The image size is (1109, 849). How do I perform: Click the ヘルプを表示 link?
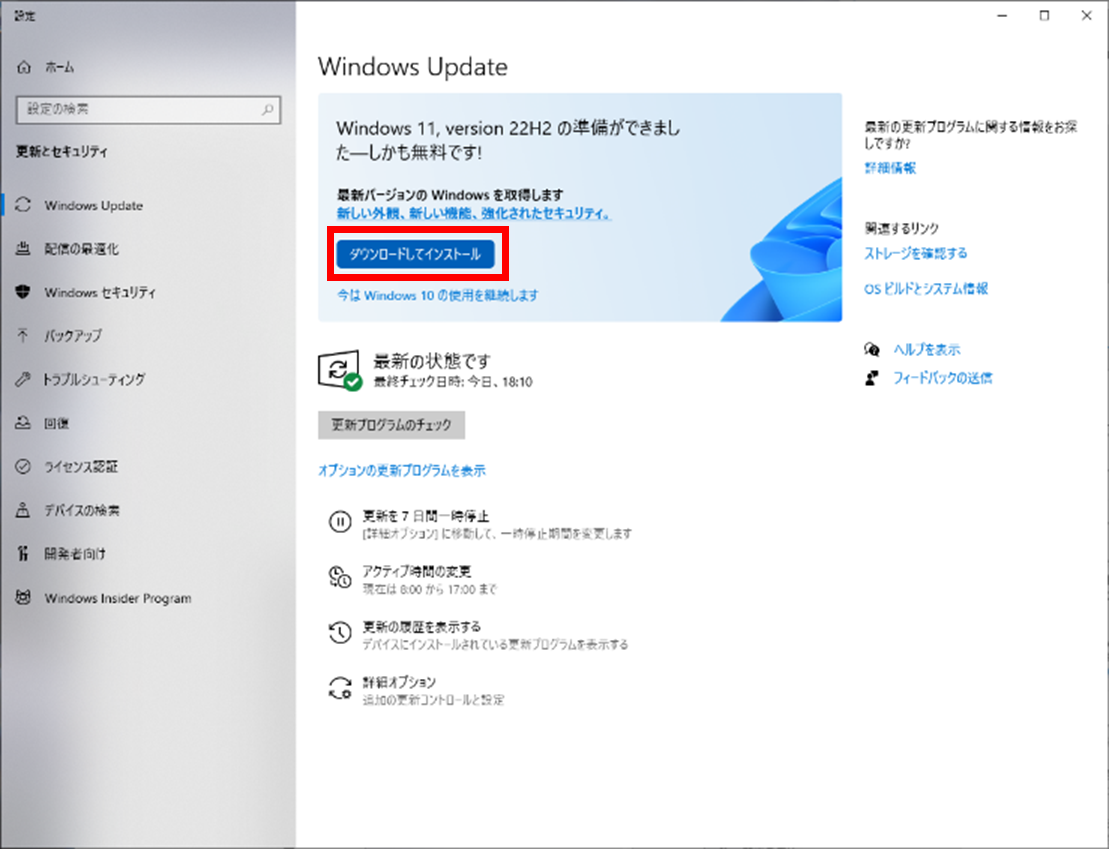(x=927, y=350)
